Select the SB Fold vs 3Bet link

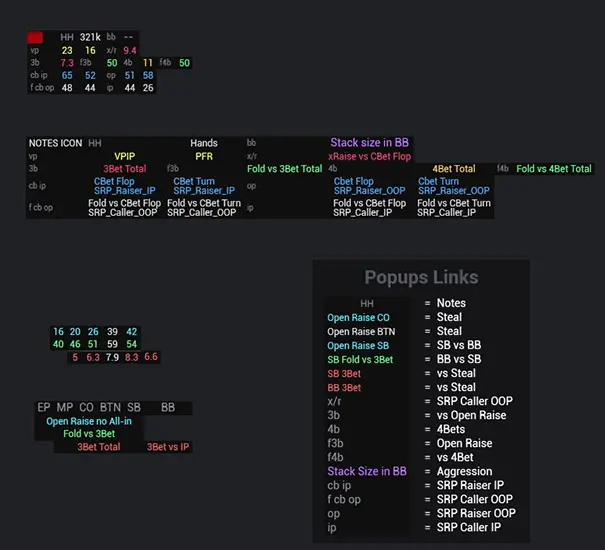[x=360, y=359]
